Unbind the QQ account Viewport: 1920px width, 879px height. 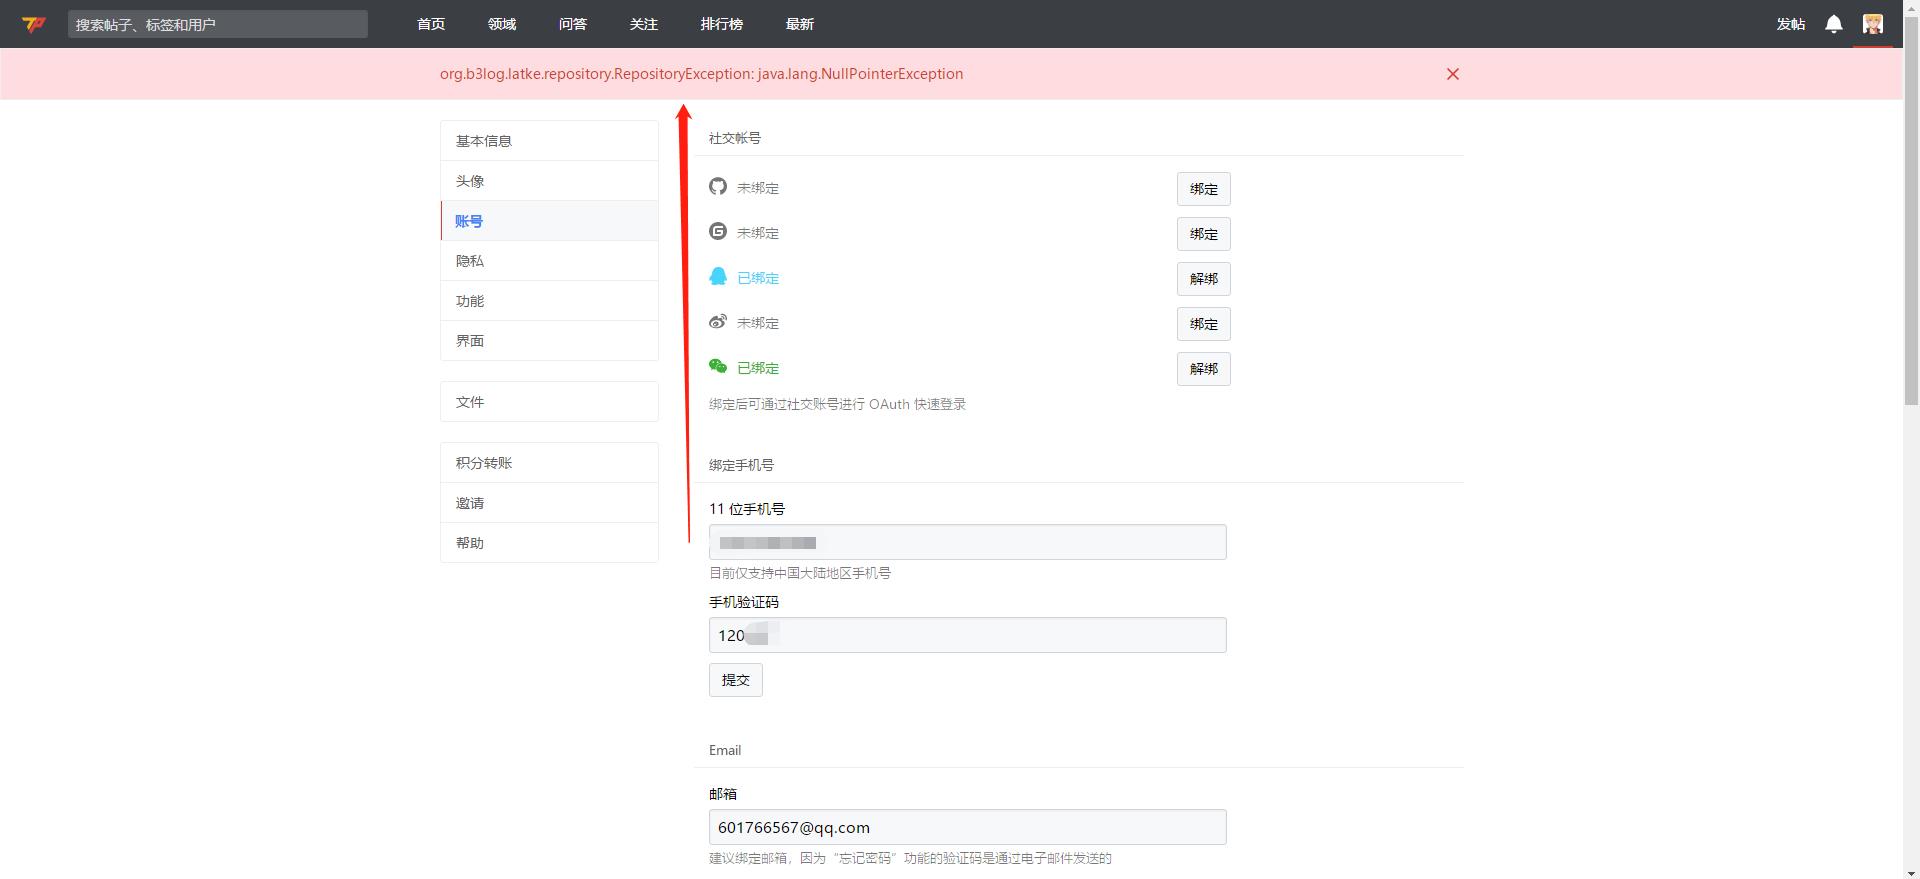pyautogui.click(x=1203, y=279)
